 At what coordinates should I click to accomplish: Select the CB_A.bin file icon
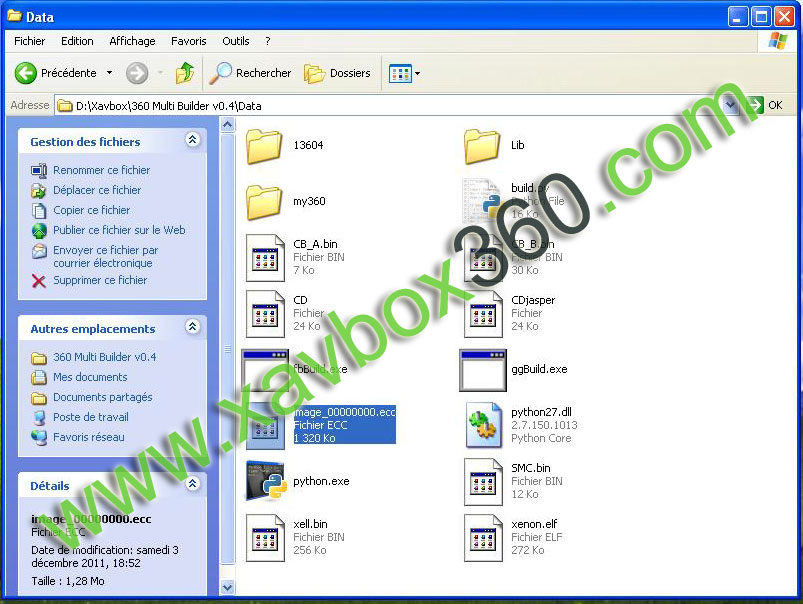pyautogui.click(x=265, y=258)
